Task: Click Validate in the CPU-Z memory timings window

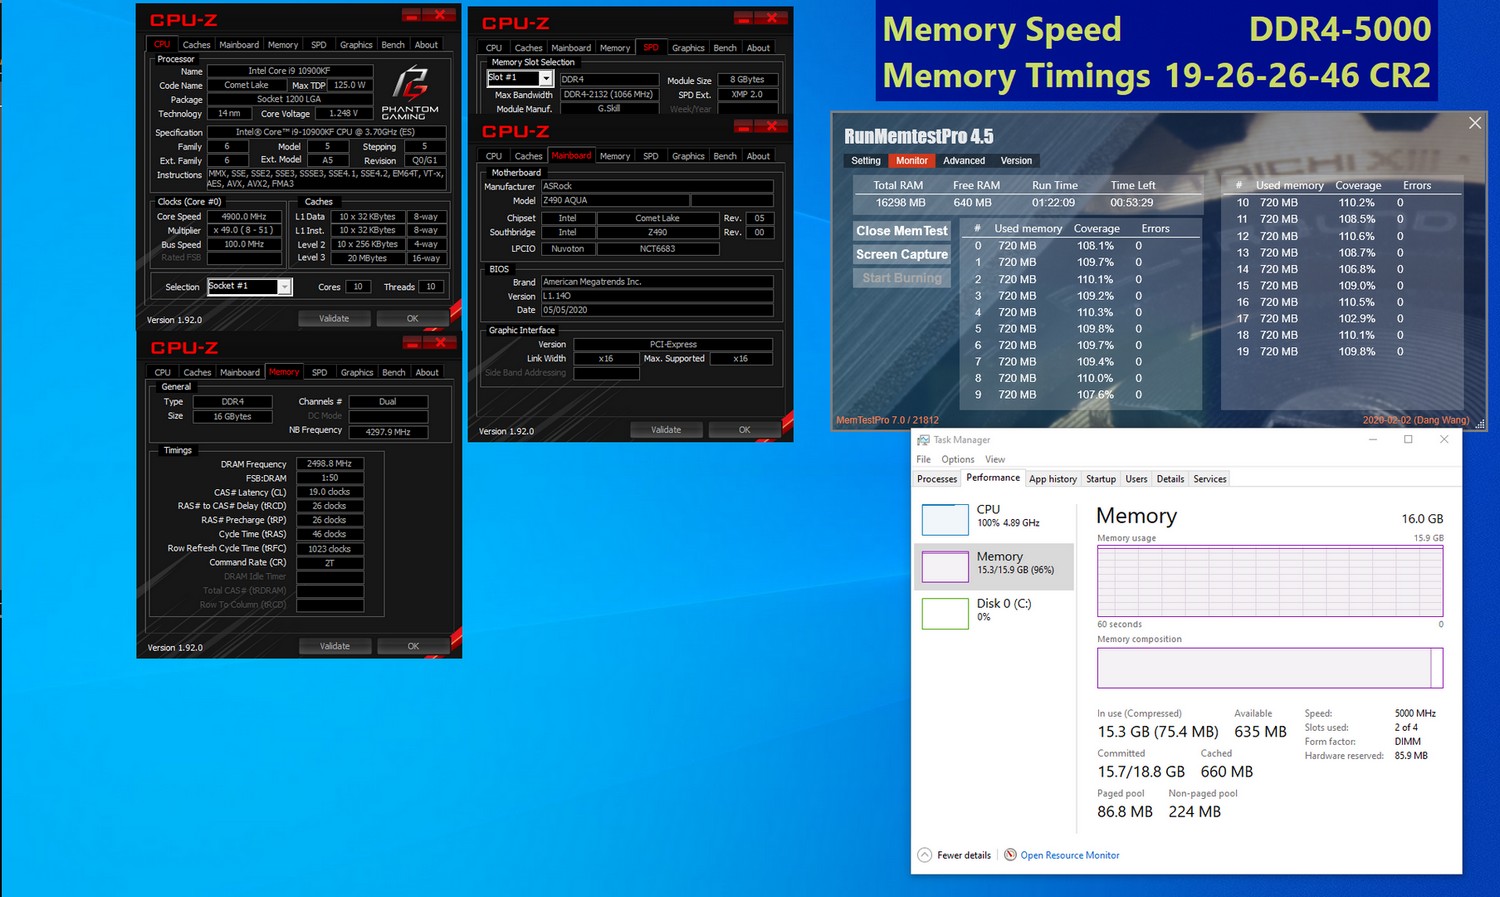Action: pyautogui.click(x=335, y=646)
